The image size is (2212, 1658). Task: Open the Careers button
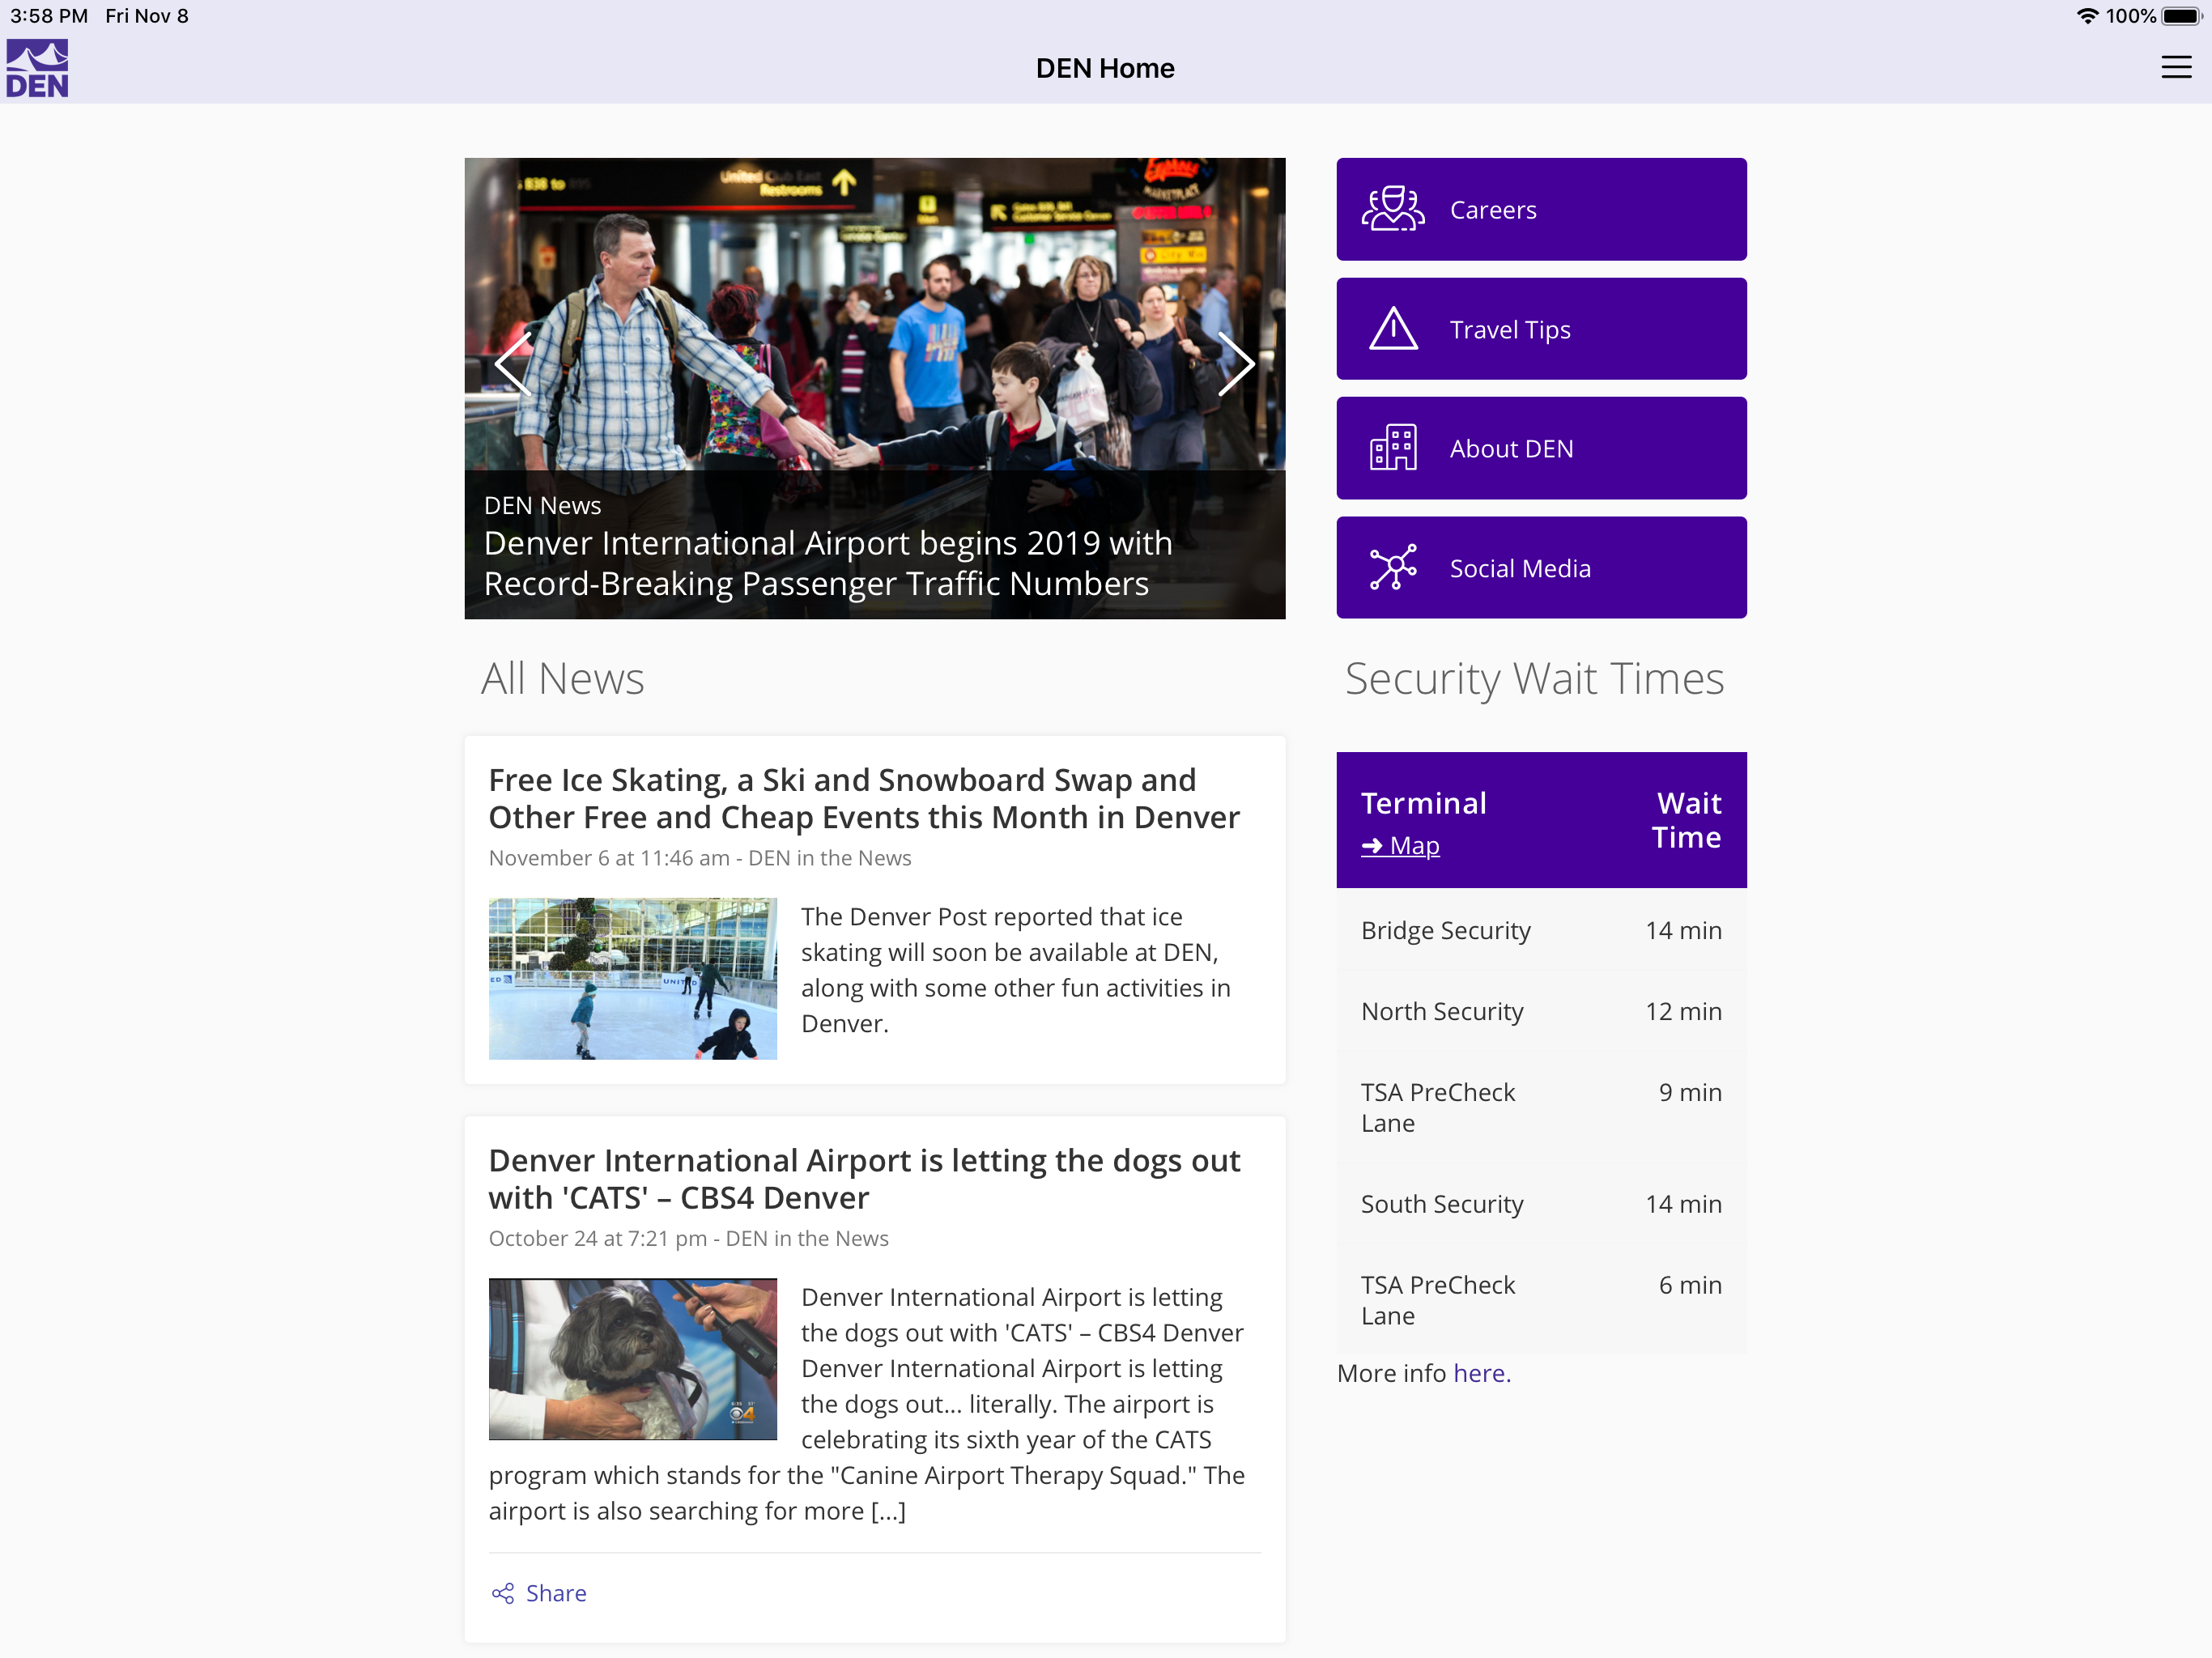[1541, 209]
